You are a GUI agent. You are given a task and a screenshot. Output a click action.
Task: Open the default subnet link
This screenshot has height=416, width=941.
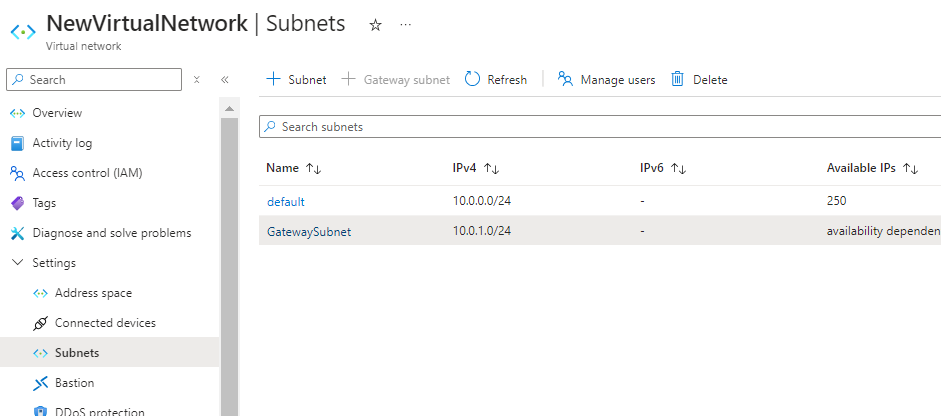[x=286, y=202]
